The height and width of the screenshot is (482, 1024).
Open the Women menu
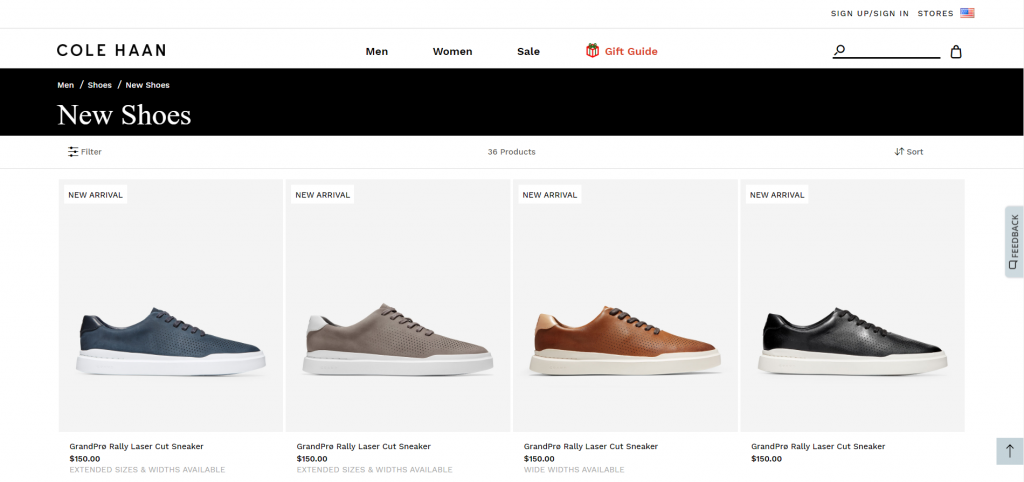pyautogui.click(x=453, y=52)
